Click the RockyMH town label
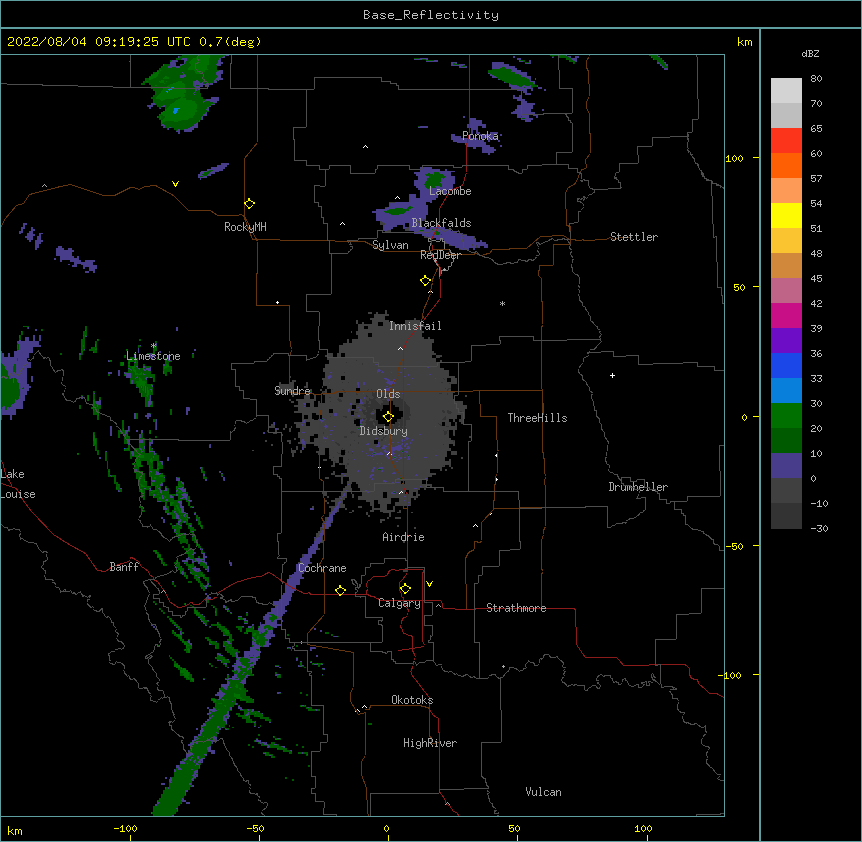This screenshot has height=842, width=862. [245, 227]
